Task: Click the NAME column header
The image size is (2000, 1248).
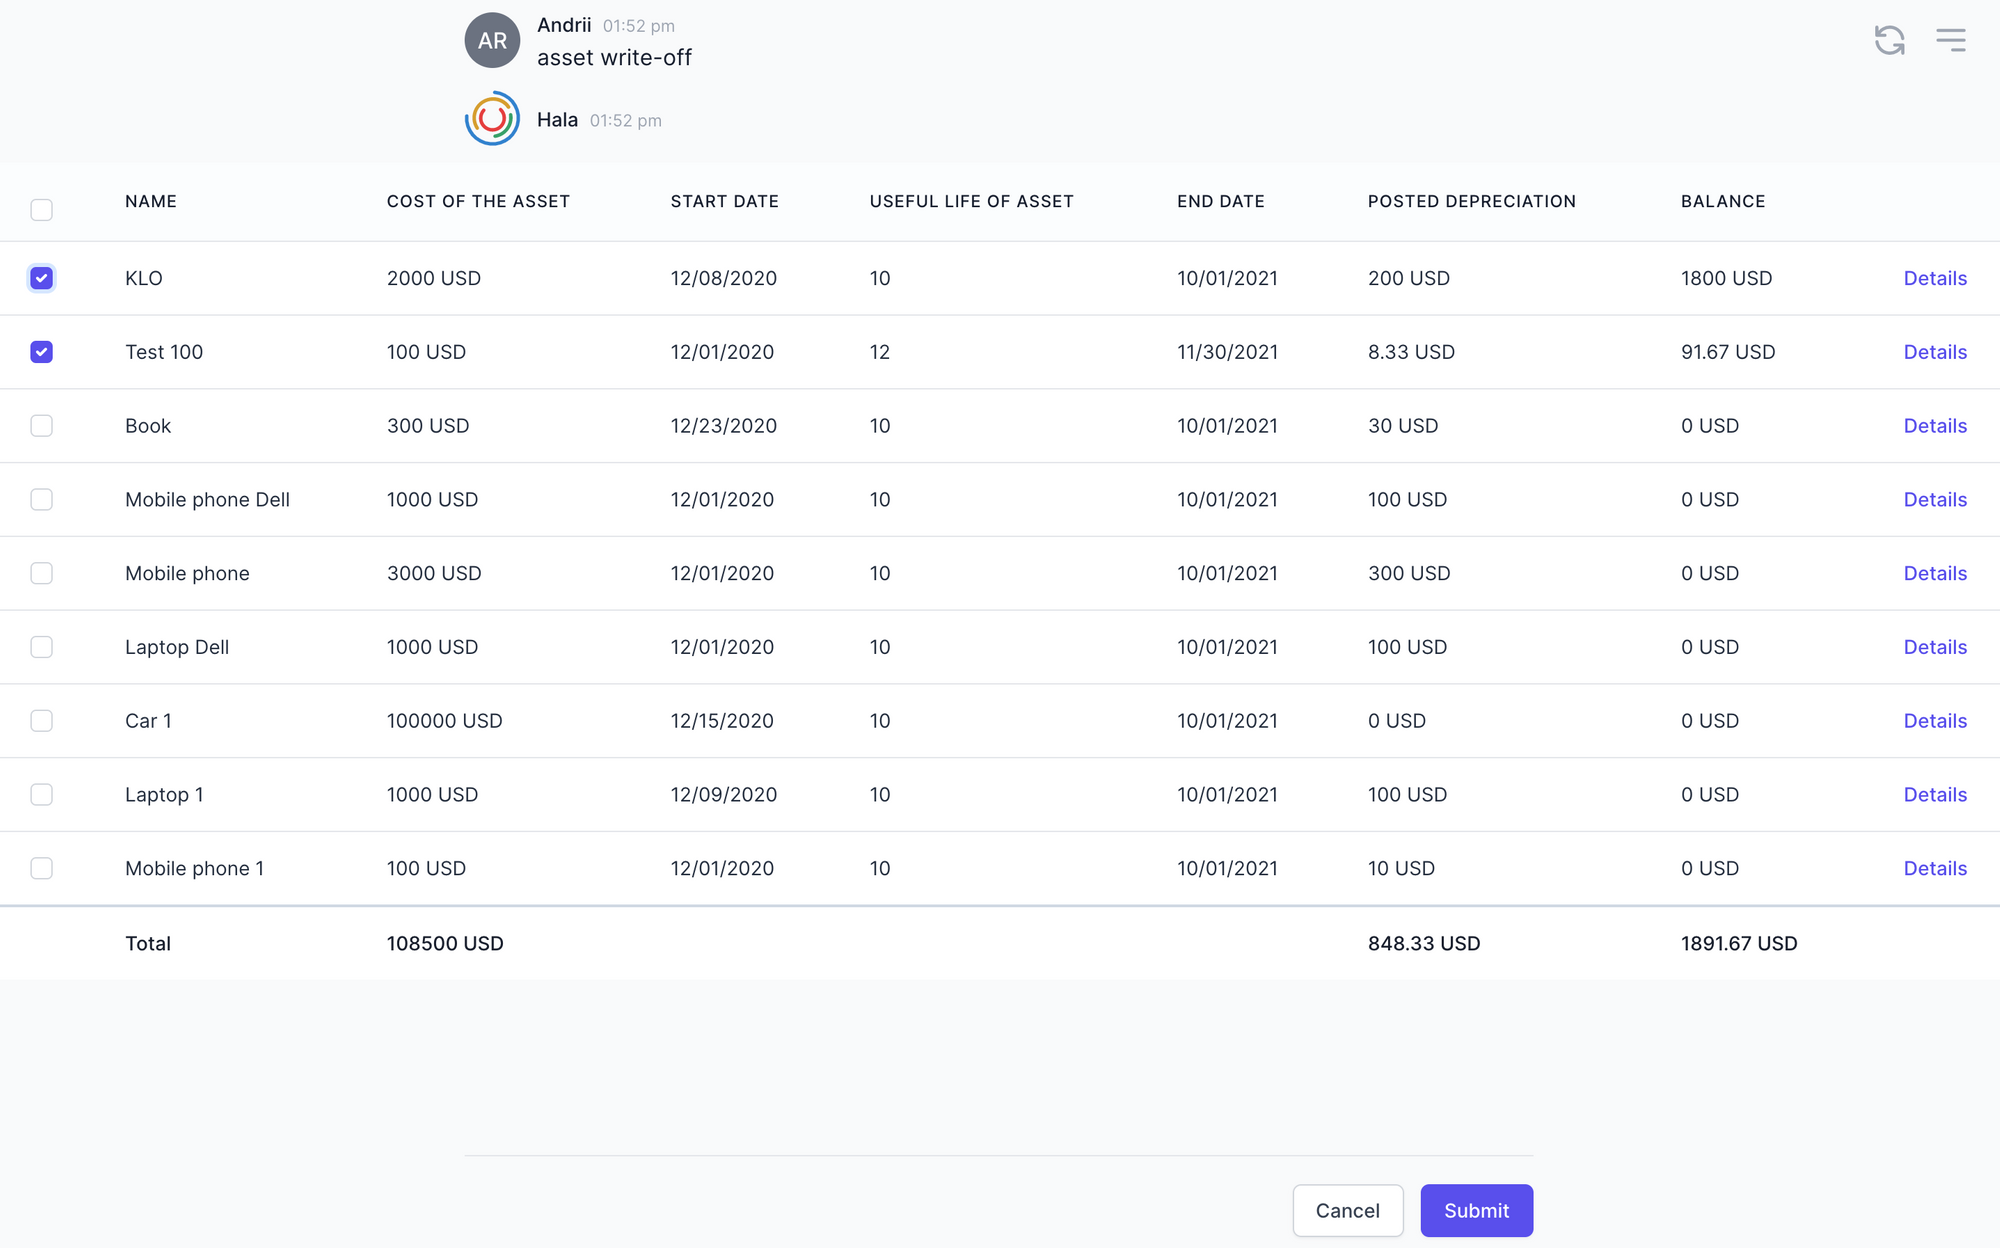Action: click(150, 201)
